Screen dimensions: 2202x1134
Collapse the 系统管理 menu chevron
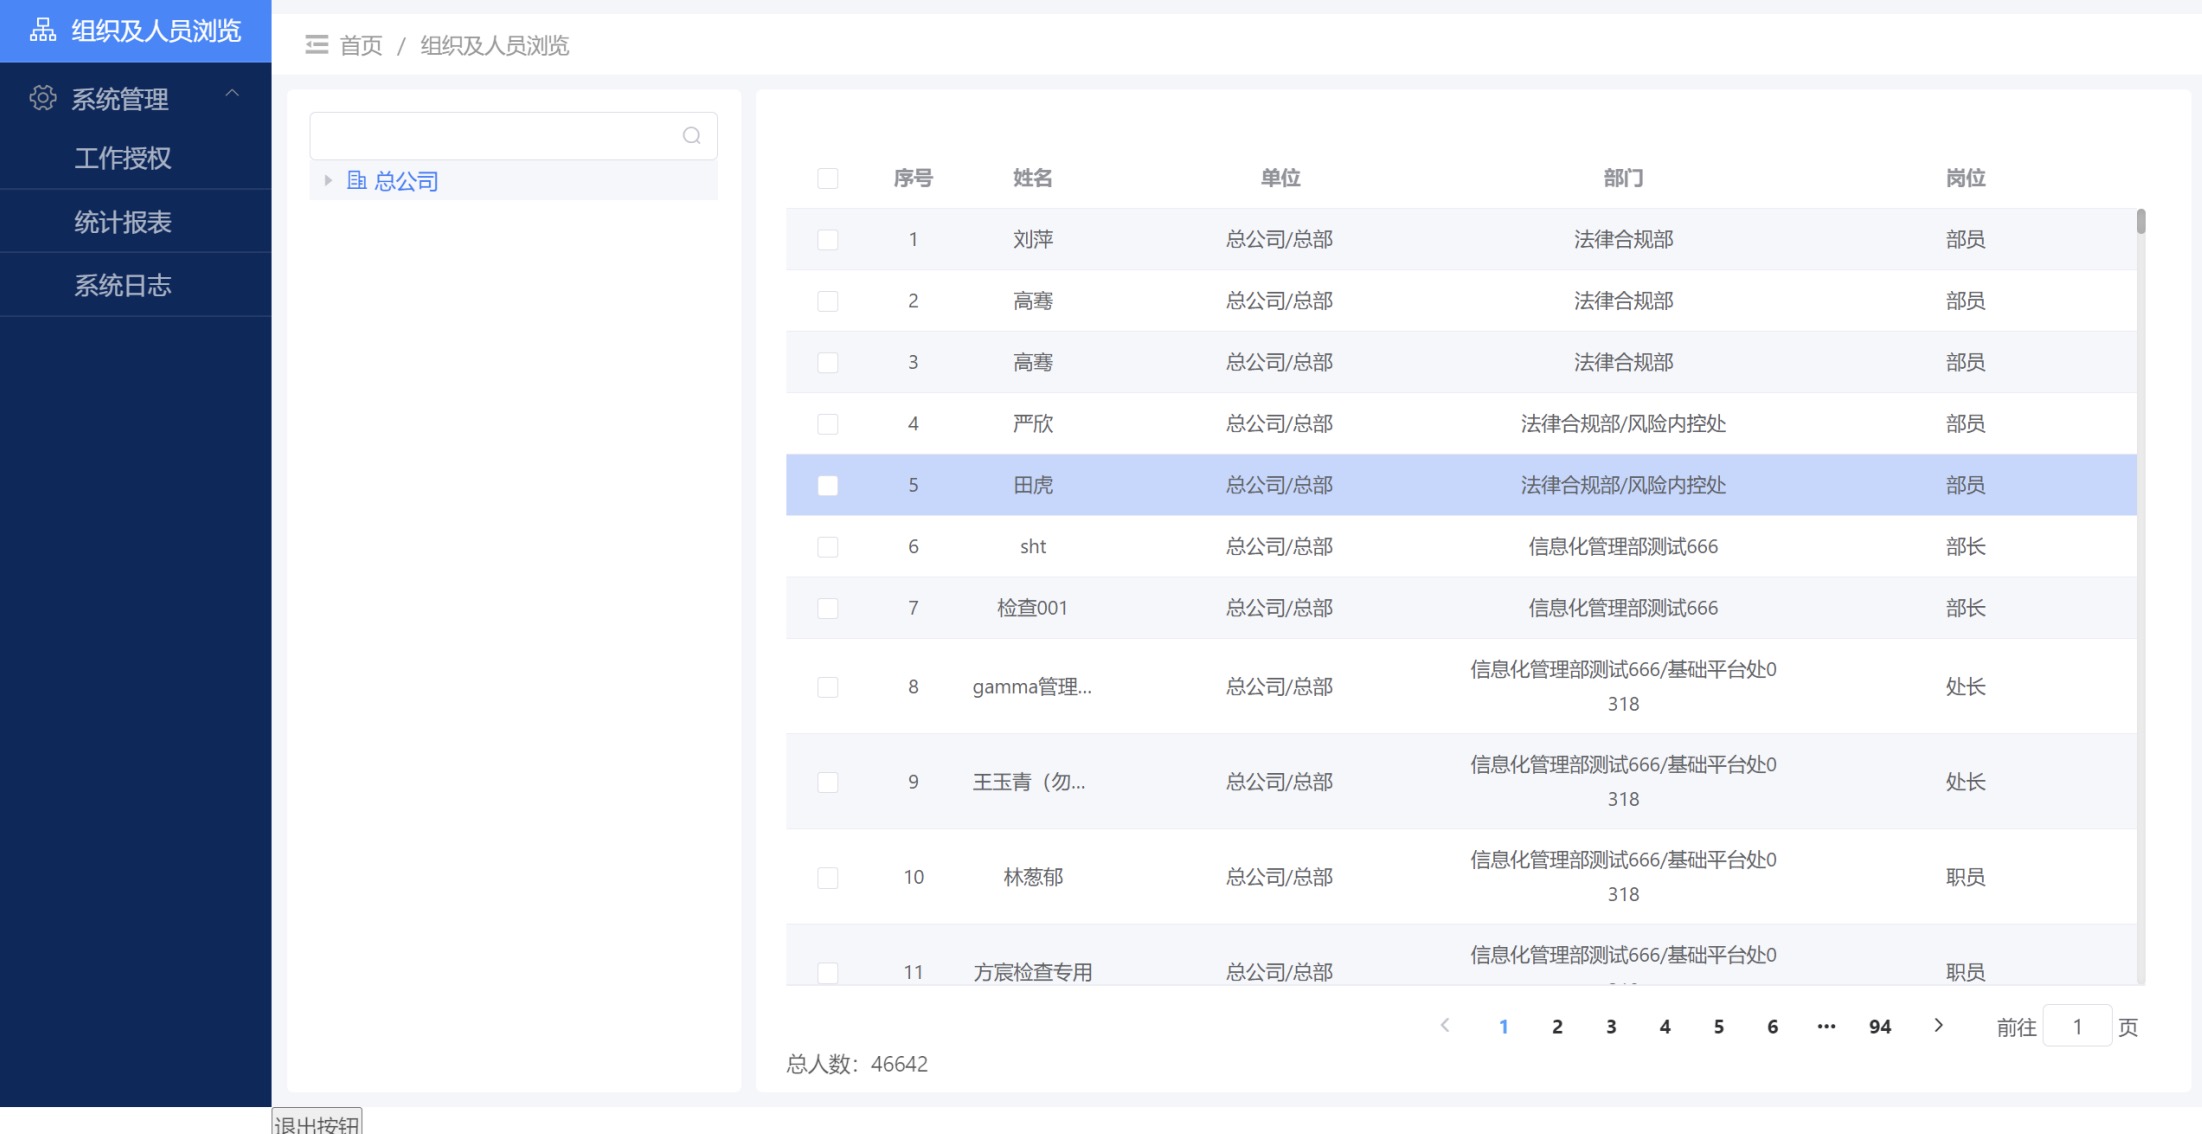232,93
